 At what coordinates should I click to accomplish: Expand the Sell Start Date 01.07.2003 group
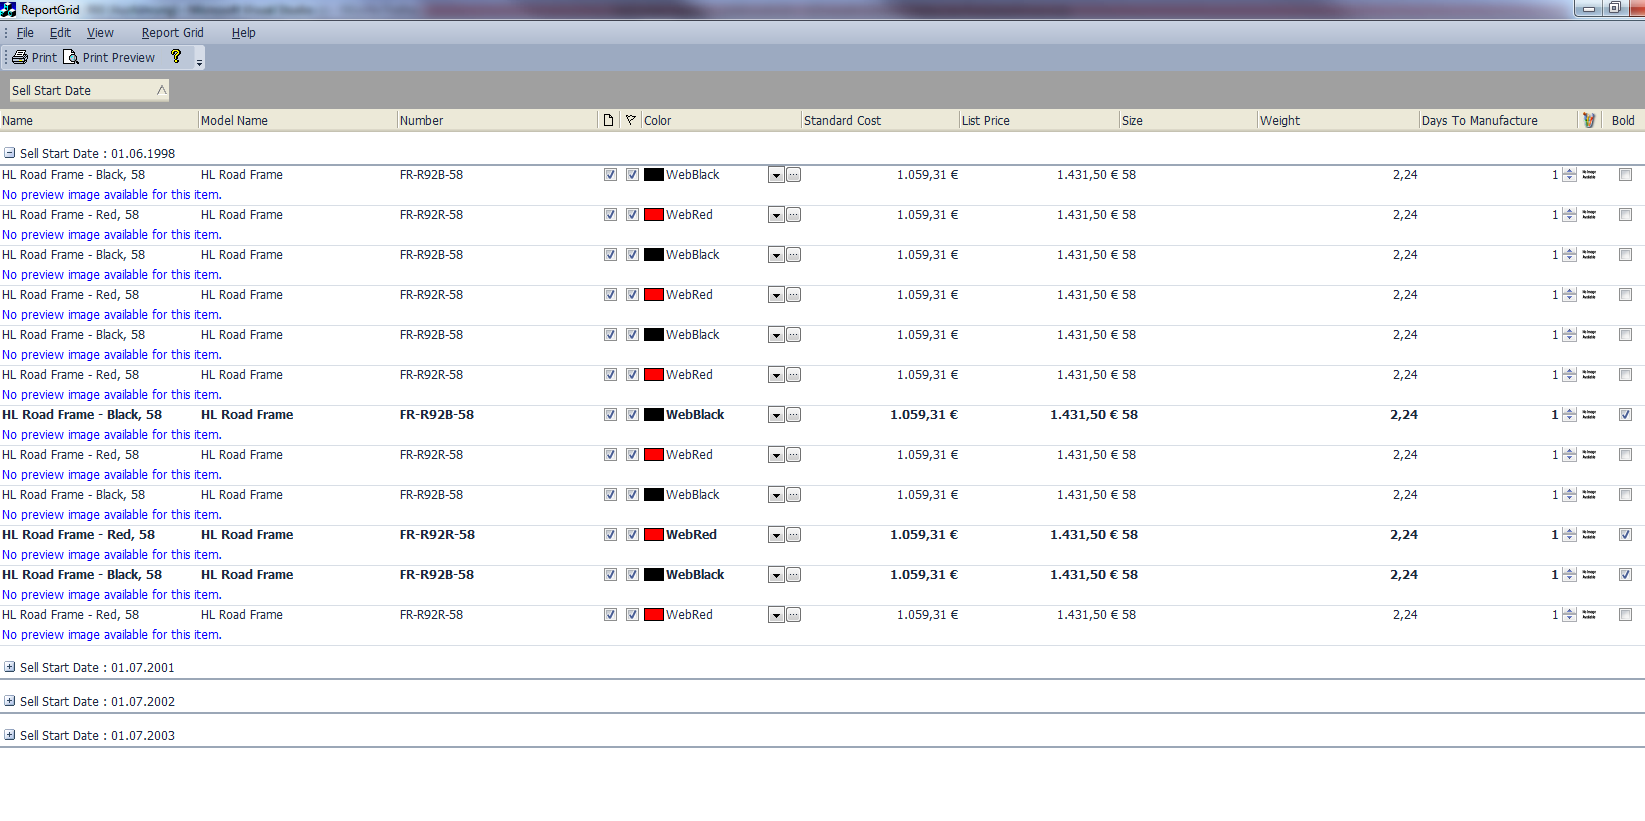click(x=9, y=735)
